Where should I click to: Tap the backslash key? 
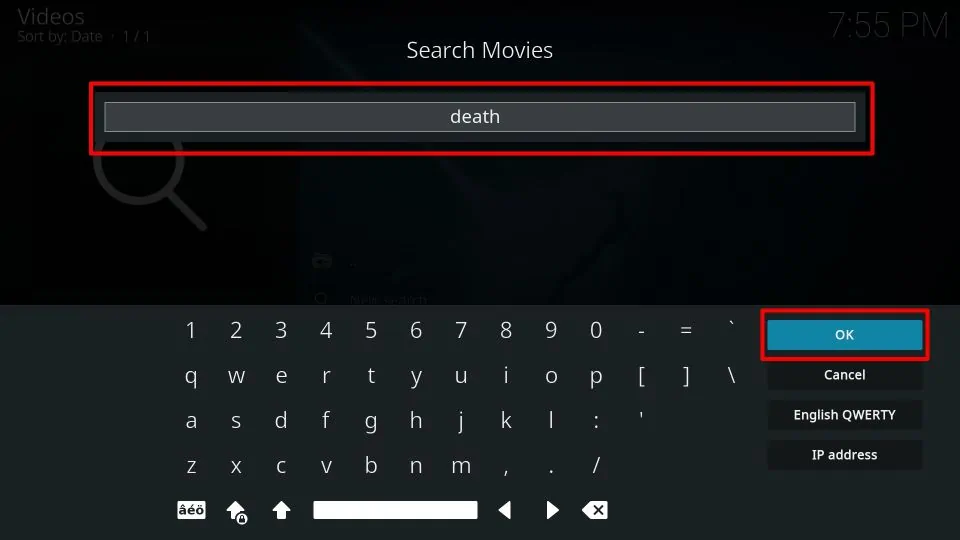pos(731,375)
